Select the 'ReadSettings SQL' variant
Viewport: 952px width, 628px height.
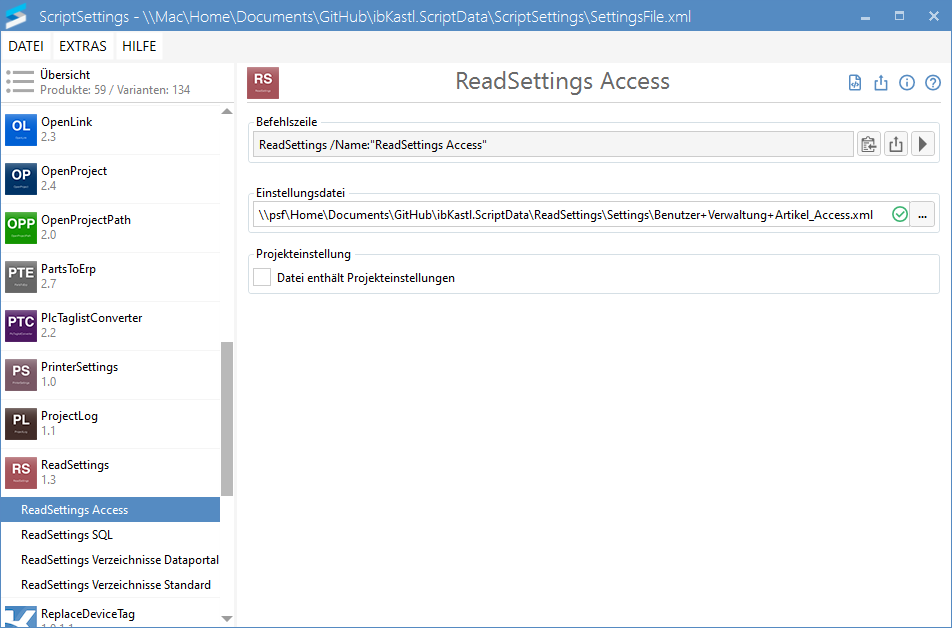coord(67,535)
